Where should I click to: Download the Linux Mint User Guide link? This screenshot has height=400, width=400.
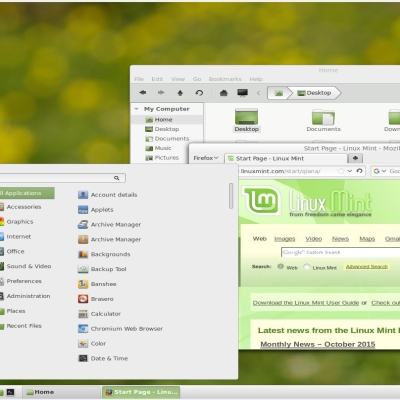coord(306,303)
